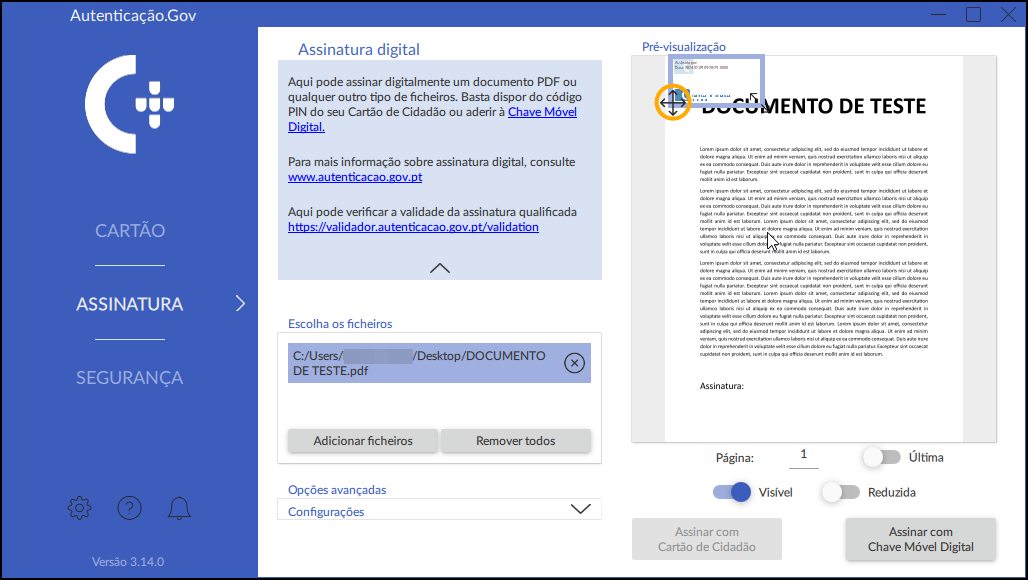Click the Assinatura digital heading

[359, 50]
